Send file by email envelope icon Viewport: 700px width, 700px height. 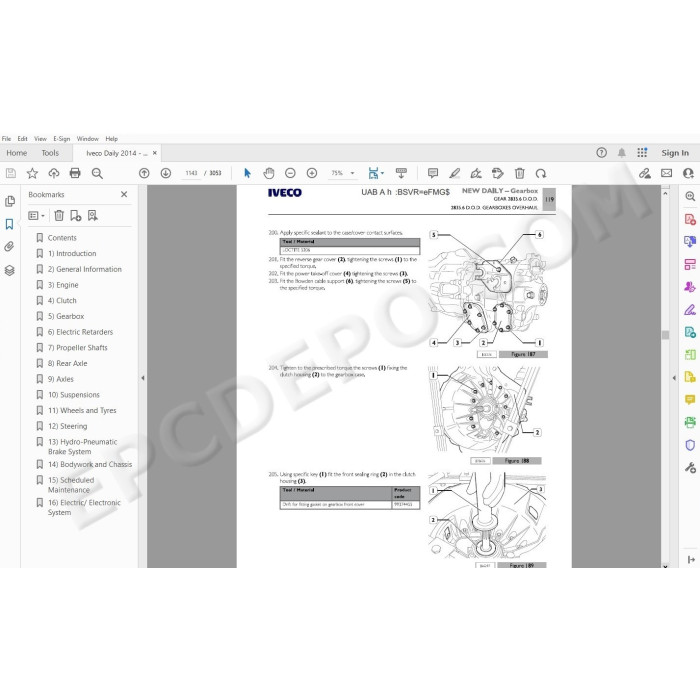(667, 173)
